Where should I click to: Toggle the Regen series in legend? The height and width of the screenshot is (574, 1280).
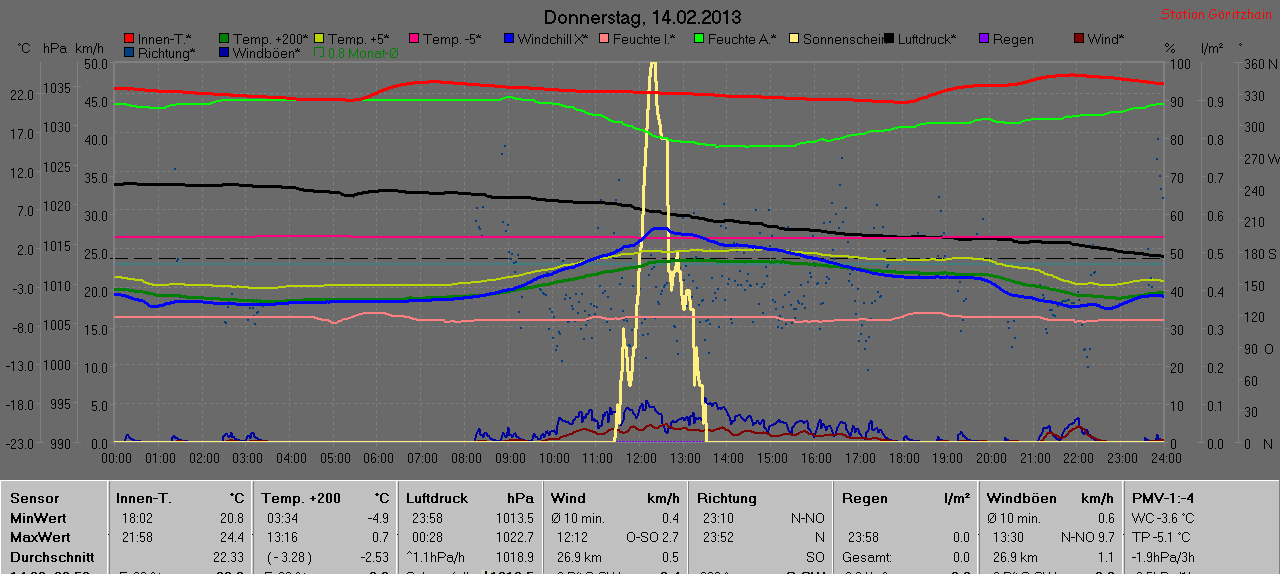click(x=983, y=39)
